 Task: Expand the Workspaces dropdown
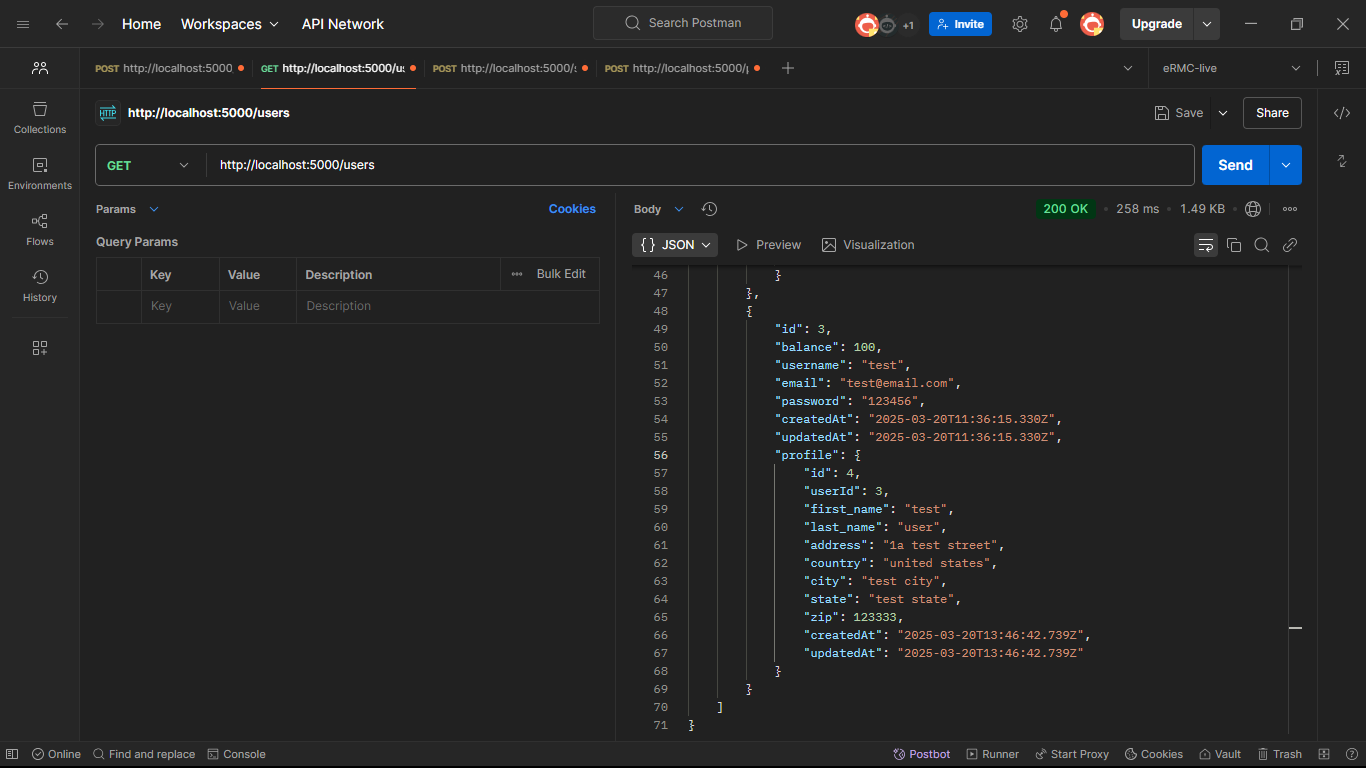pos(230,24)
